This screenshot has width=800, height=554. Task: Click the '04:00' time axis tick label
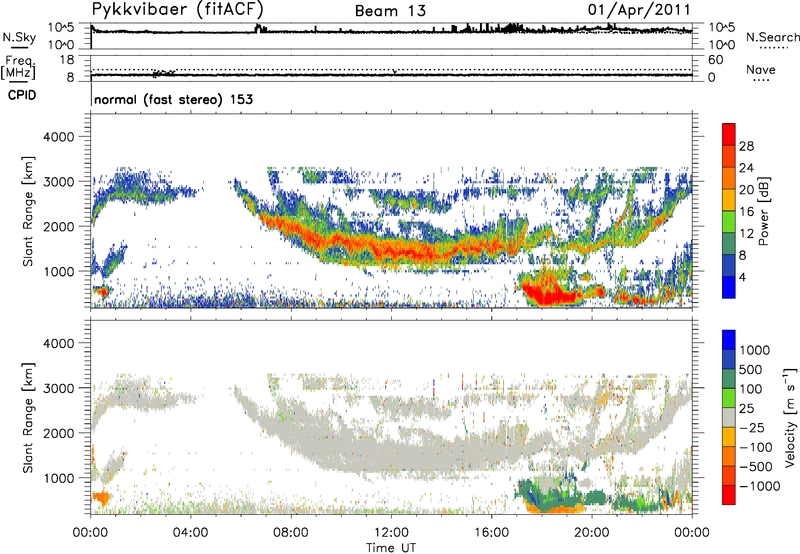191,533
